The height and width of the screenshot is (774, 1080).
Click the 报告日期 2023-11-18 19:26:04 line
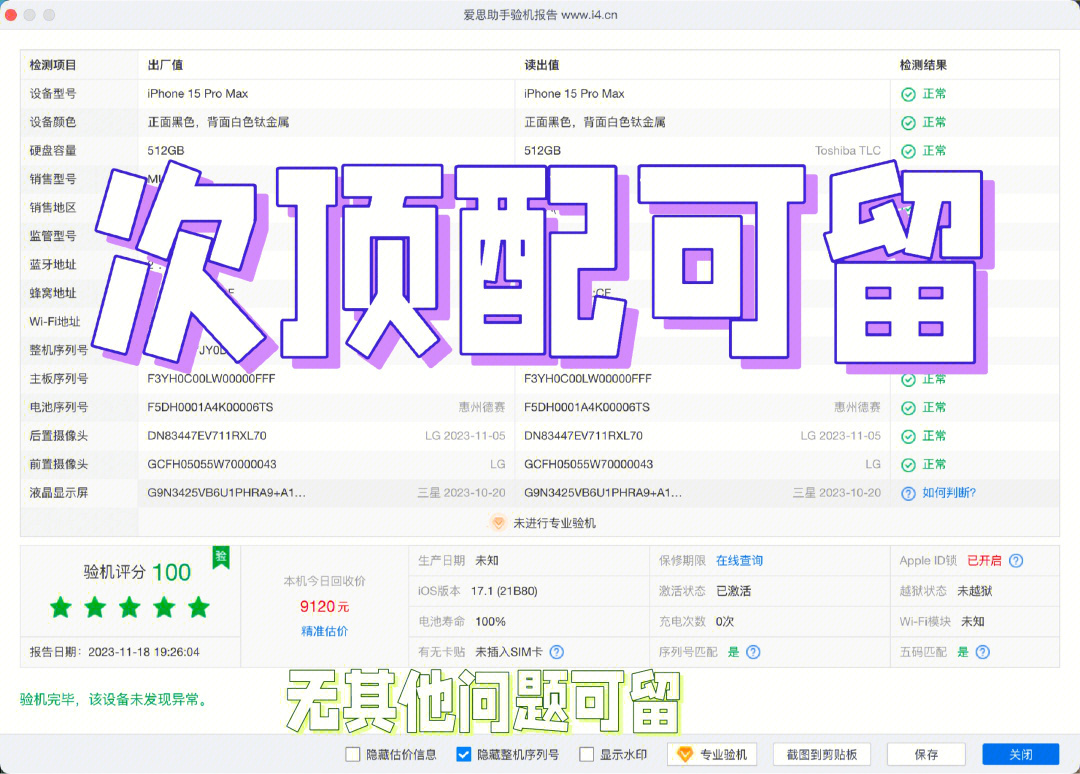click(114, 652)
